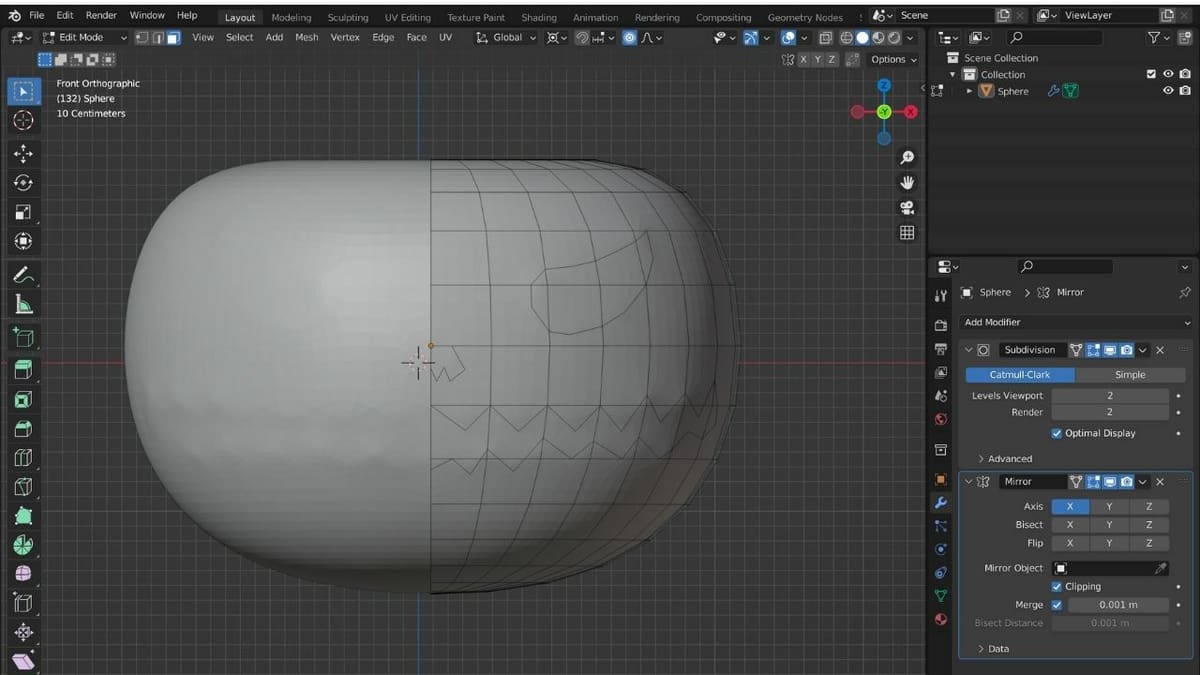Image resolution: width=1200 pixels, height=675 pixels.
Task: Select the Knife tool
Action: coord(23,486)
